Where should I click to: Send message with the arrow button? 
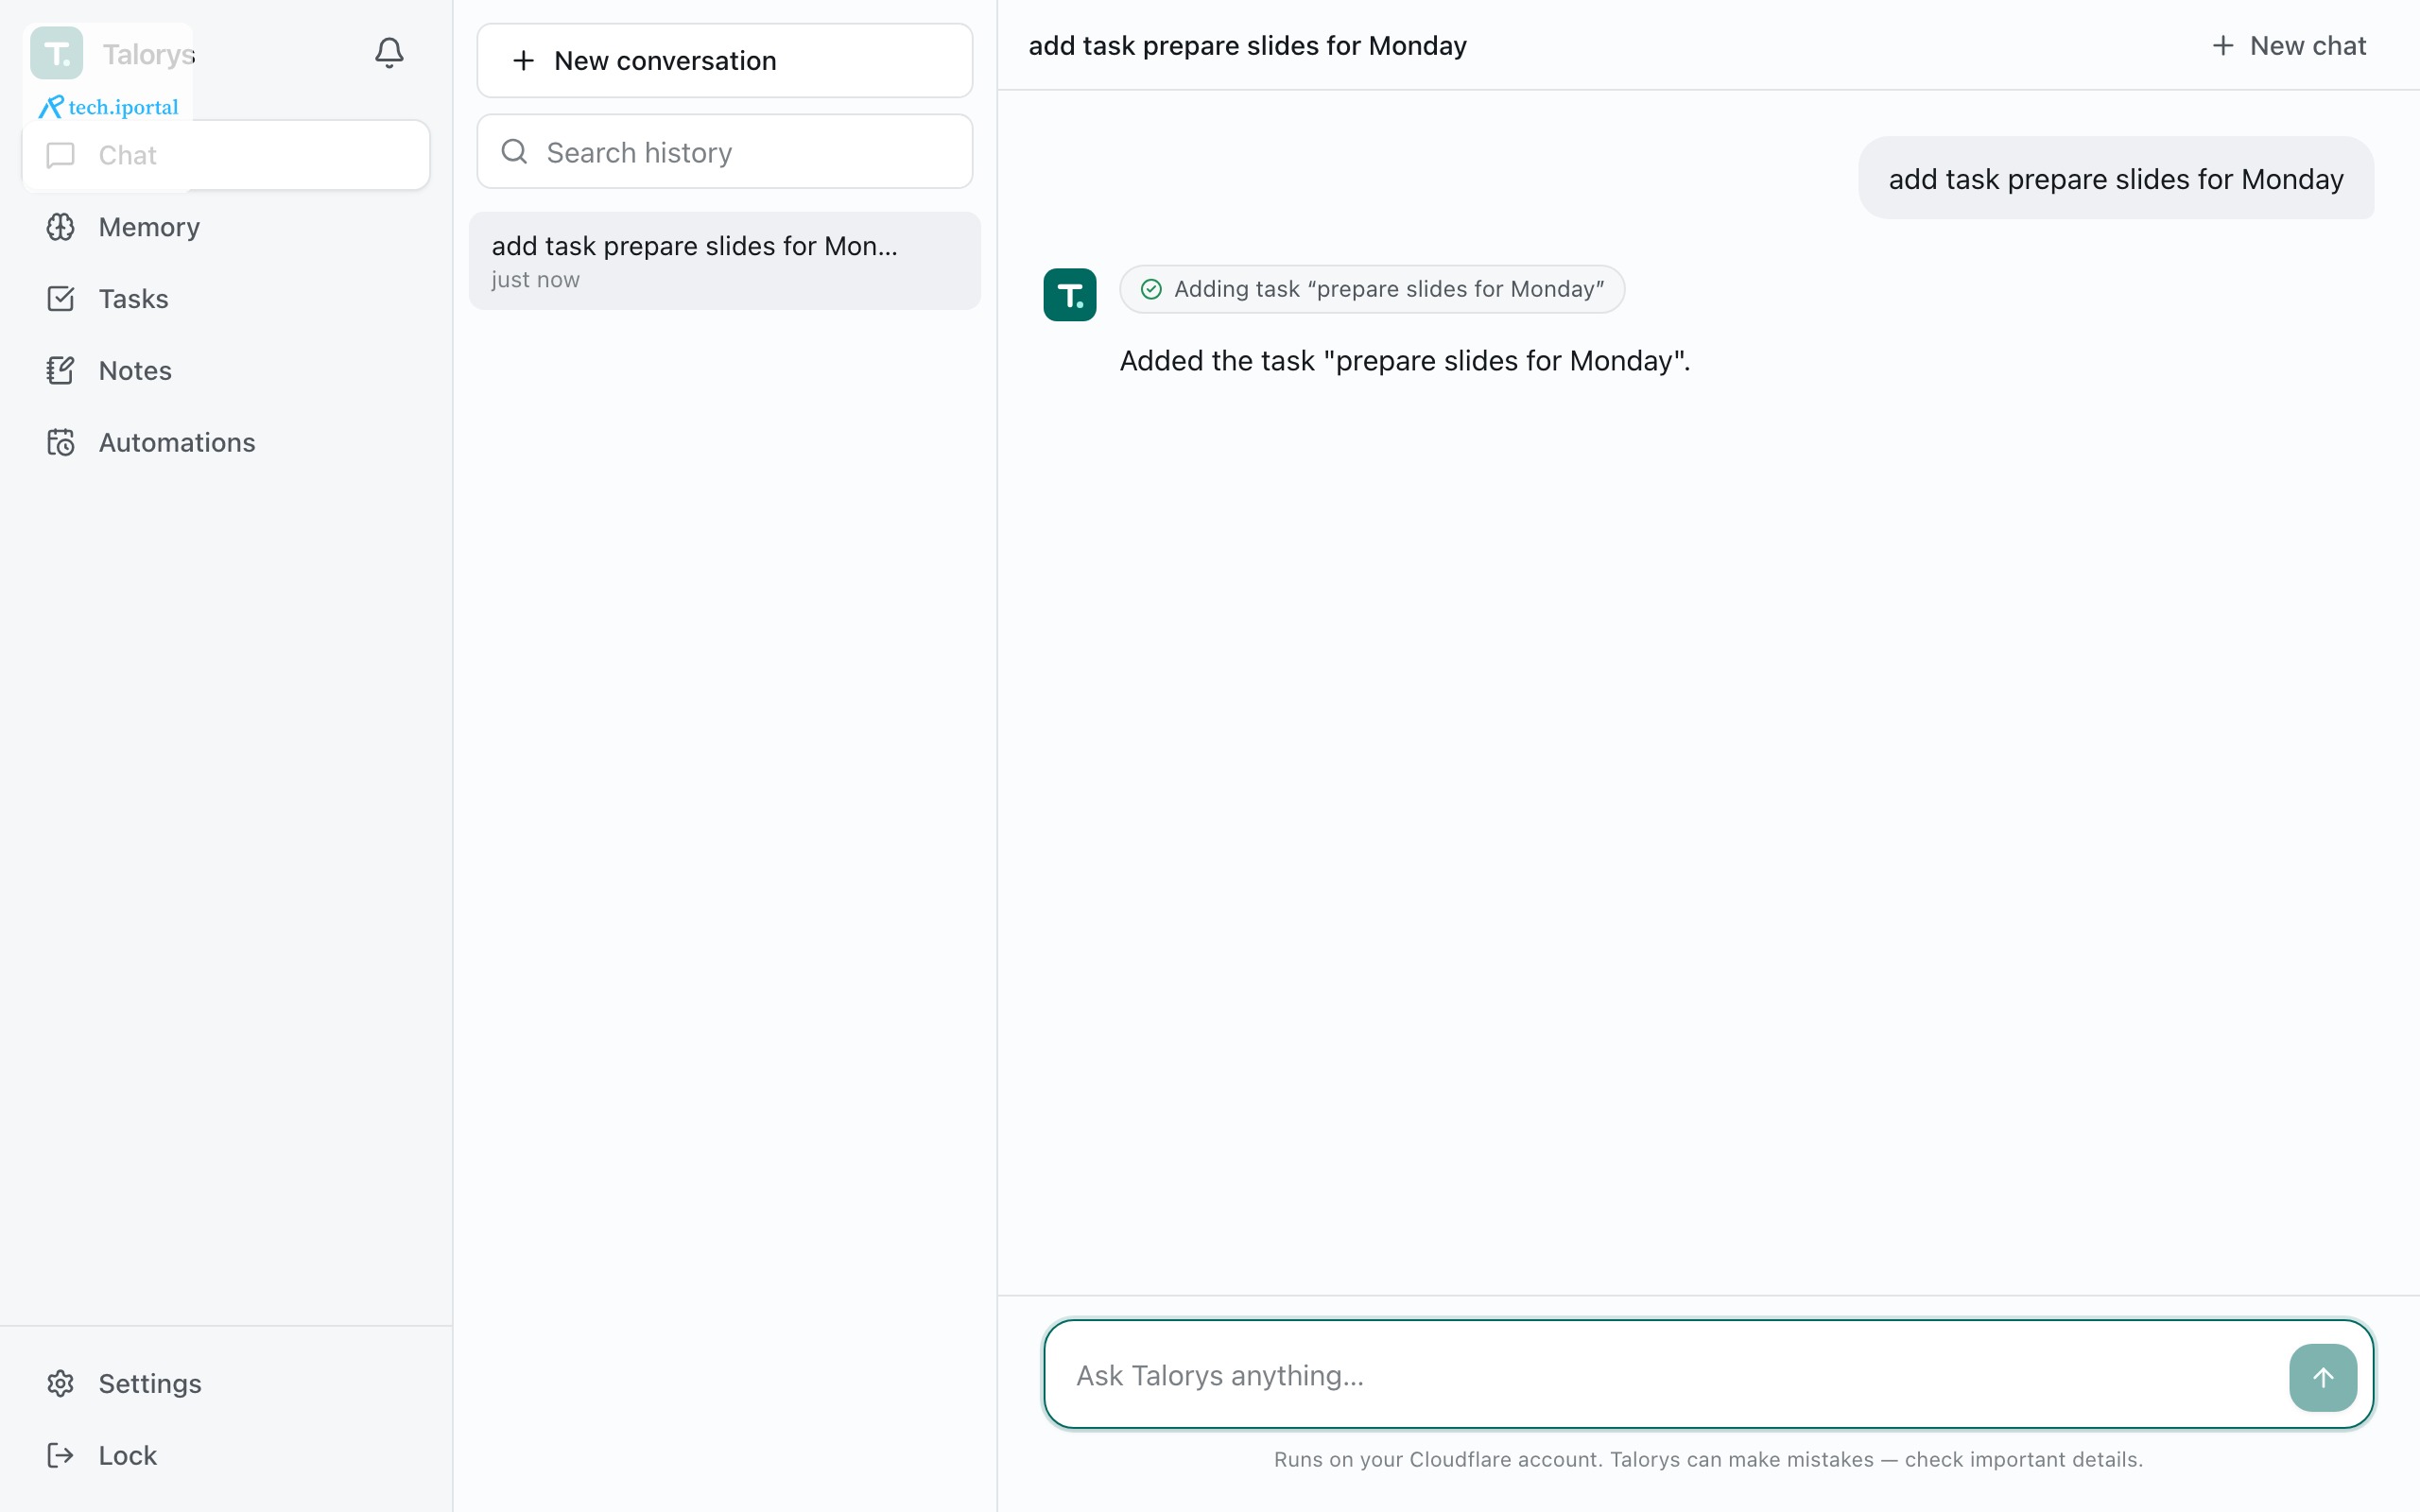pos(2322,1377)
